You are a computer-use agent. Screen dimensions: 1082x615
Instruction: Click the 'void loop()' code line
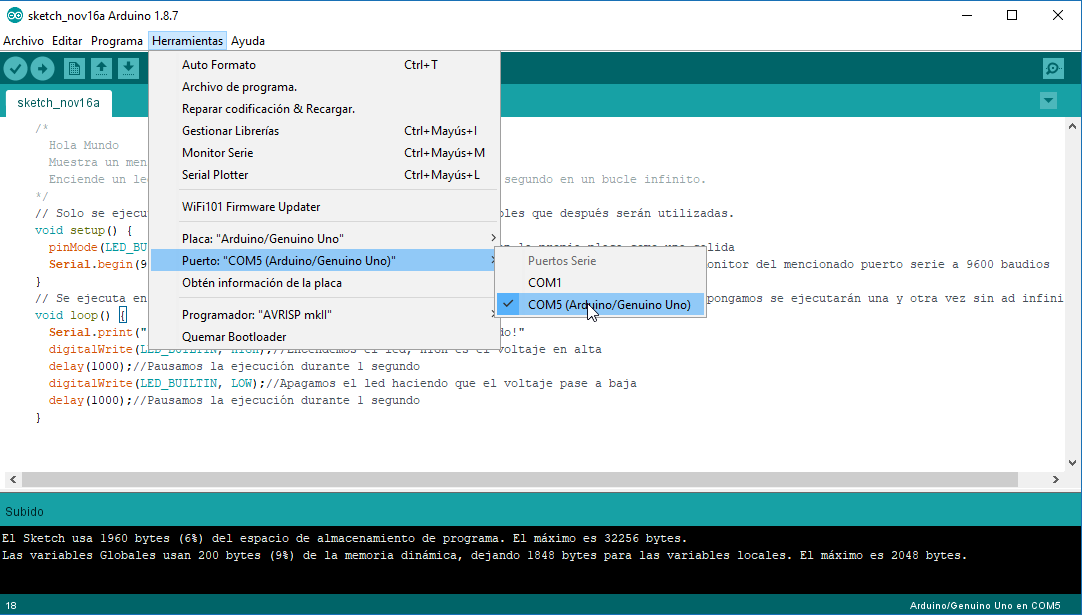tap(79, 315)
